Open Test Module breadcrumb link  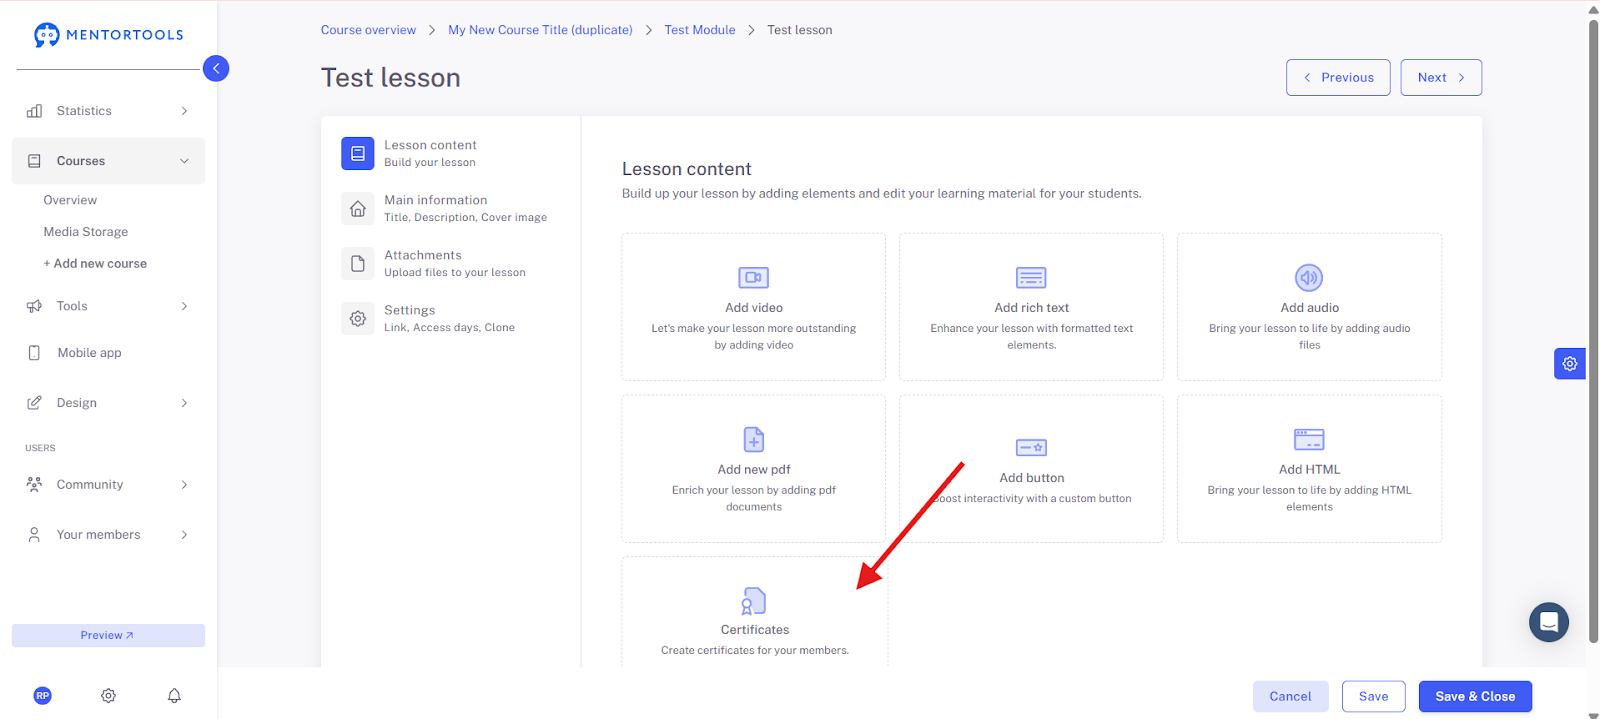pos(700,30)
